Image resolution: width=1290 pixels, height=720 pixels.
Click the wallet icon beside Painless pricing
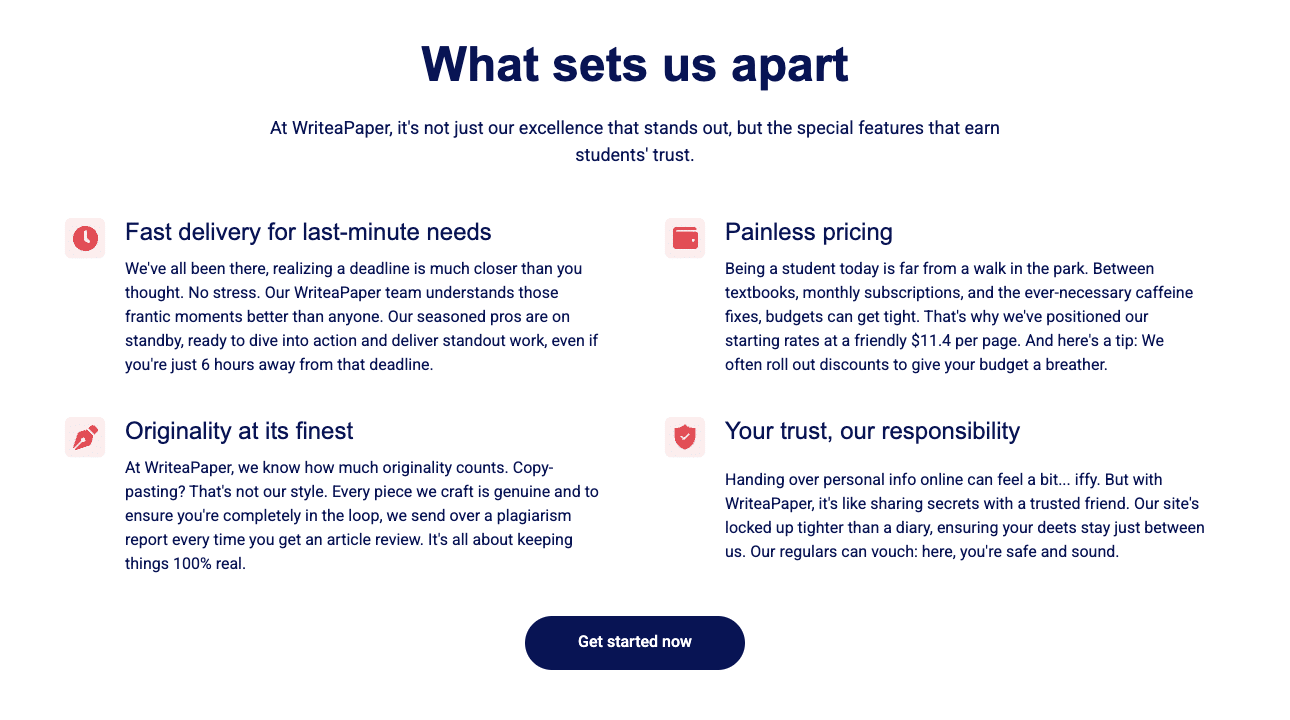click(x=685, y=238)
